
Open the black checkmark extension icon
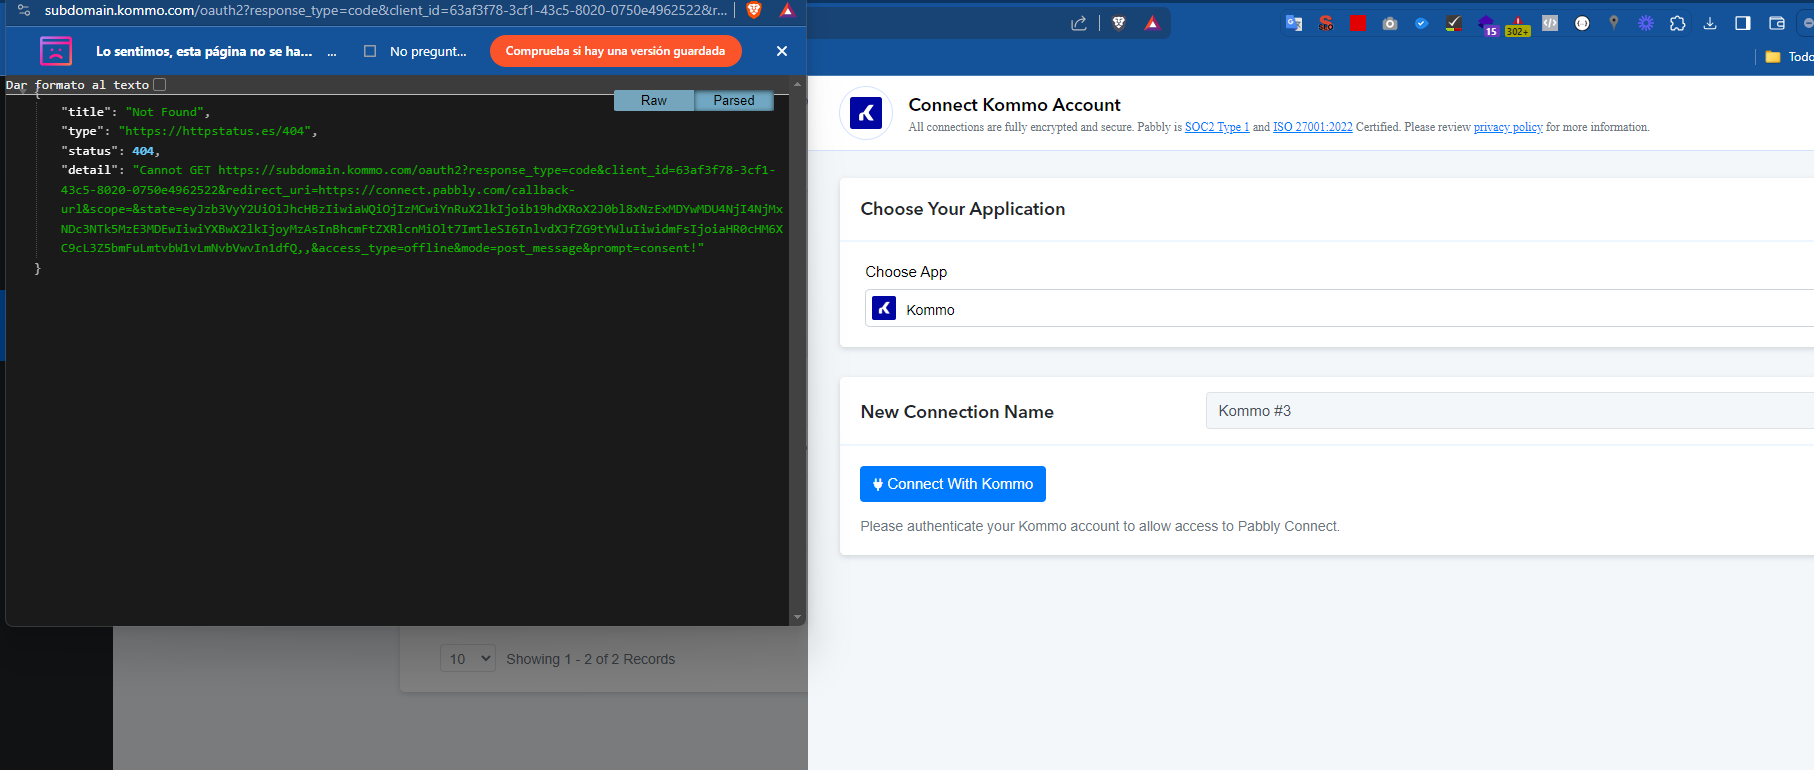(1454, 23)
